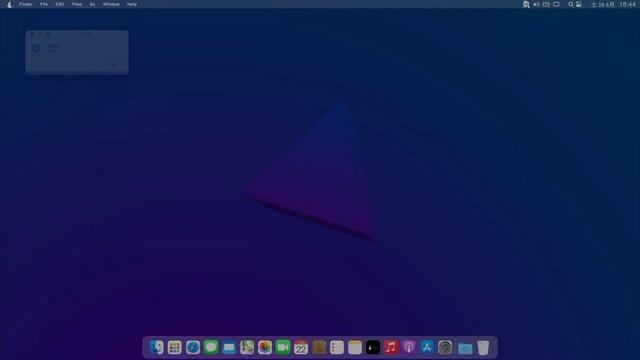Open the Downloads folder in the Dock

coord(465,348)
